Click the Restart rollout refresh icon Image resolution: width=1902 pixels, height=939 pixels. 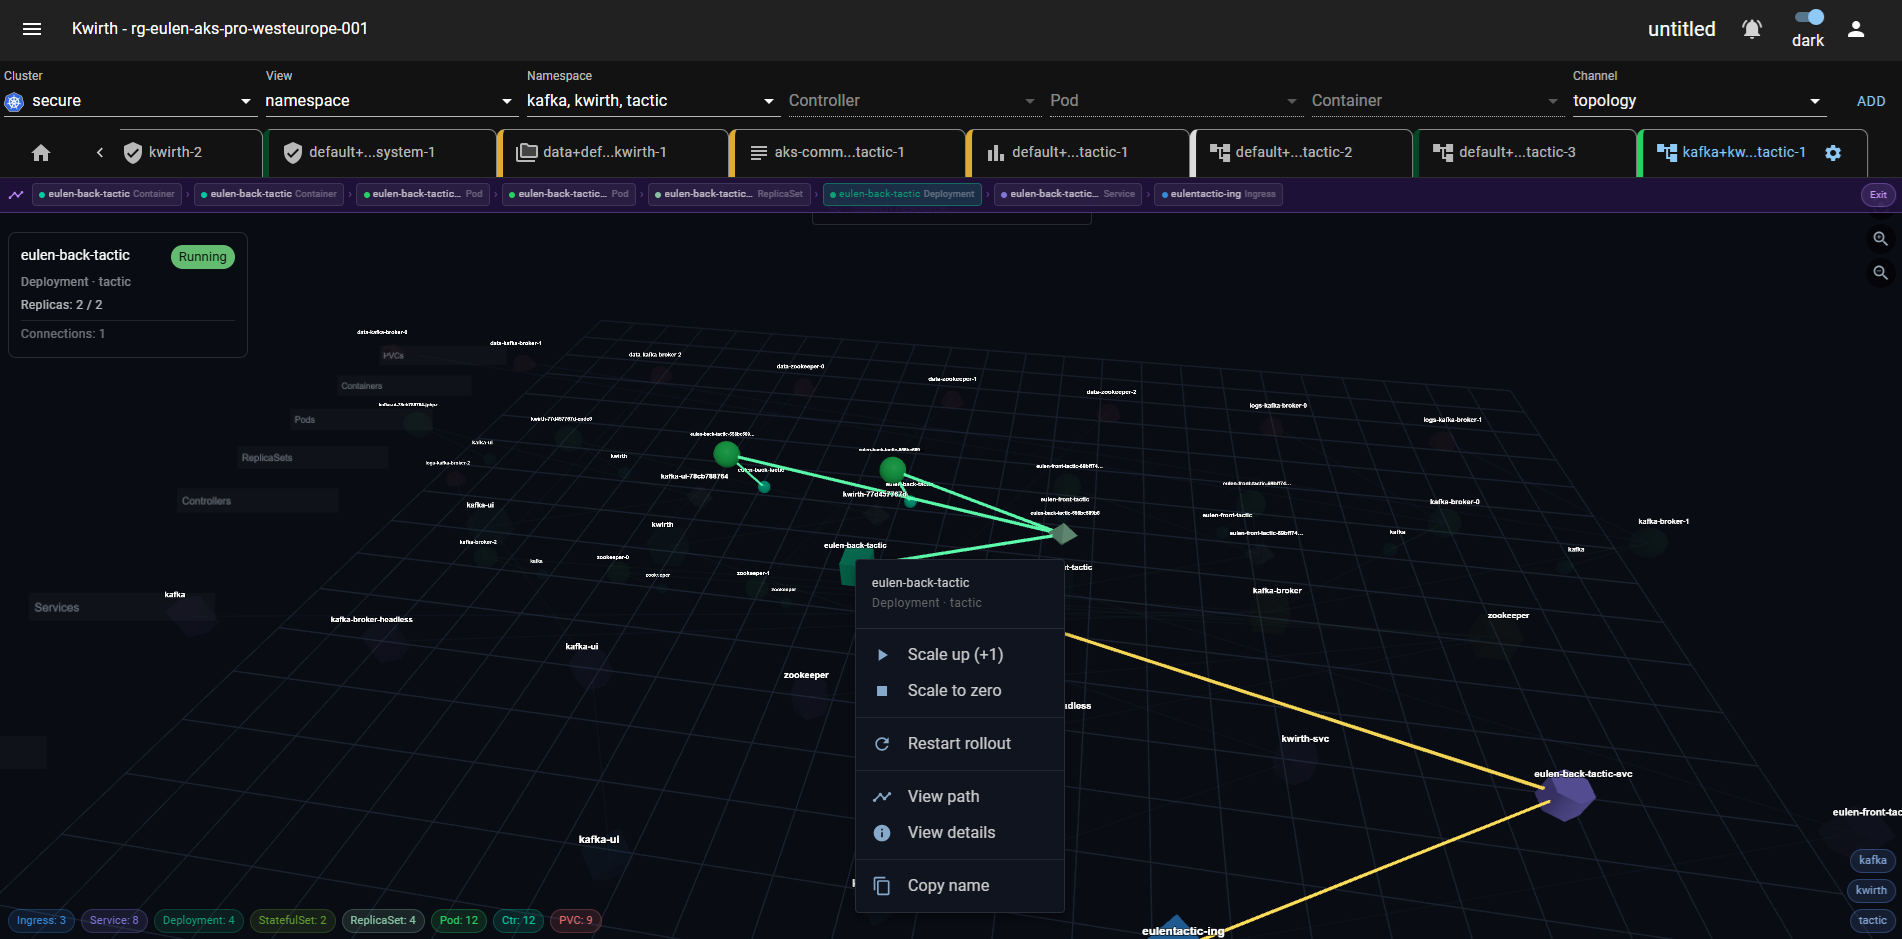pos(882,744)
